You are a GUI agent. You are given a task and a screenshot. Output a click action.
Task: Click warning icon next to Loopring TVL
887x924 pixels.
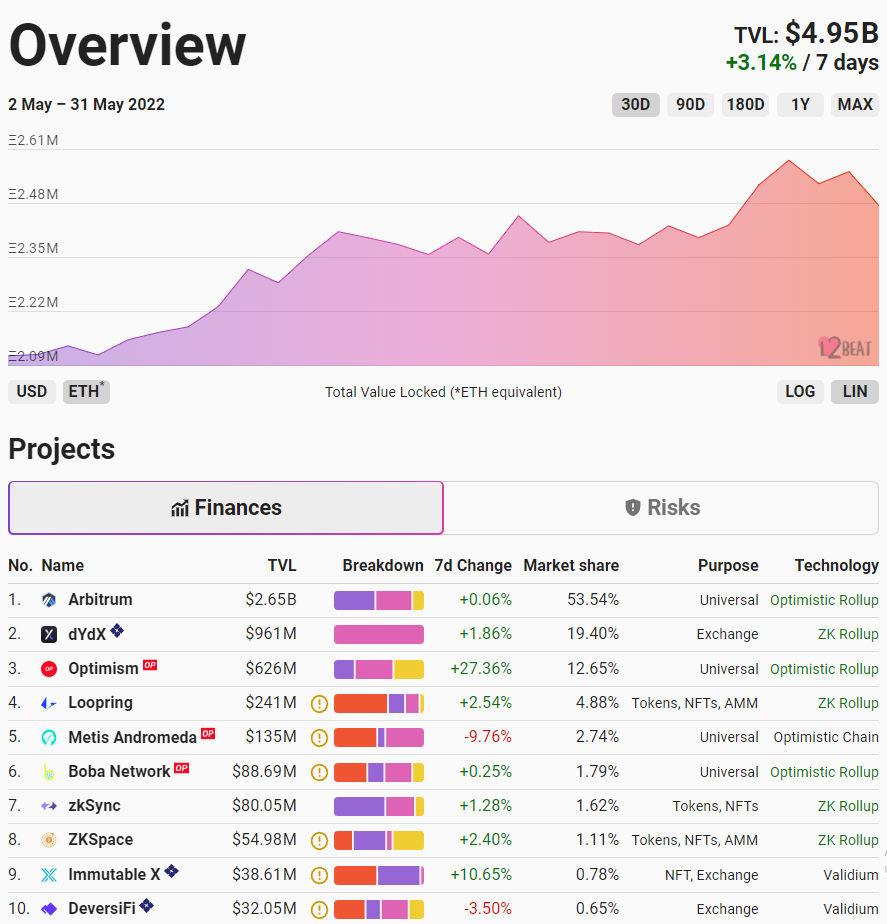pyautogui.click(x=319, y=703)
